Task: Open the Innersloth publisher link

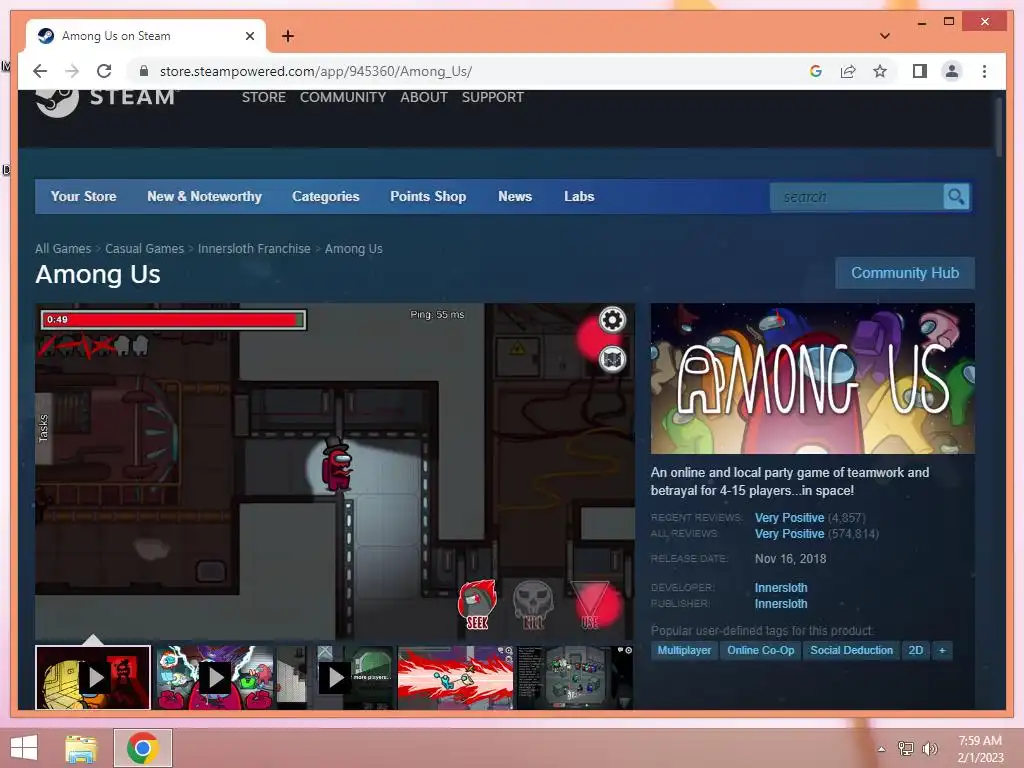Action: coord(781,604)
